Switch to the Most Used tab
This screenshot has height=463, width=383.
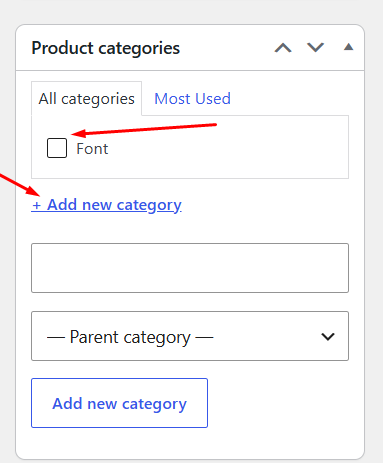[x=192, y=99]
